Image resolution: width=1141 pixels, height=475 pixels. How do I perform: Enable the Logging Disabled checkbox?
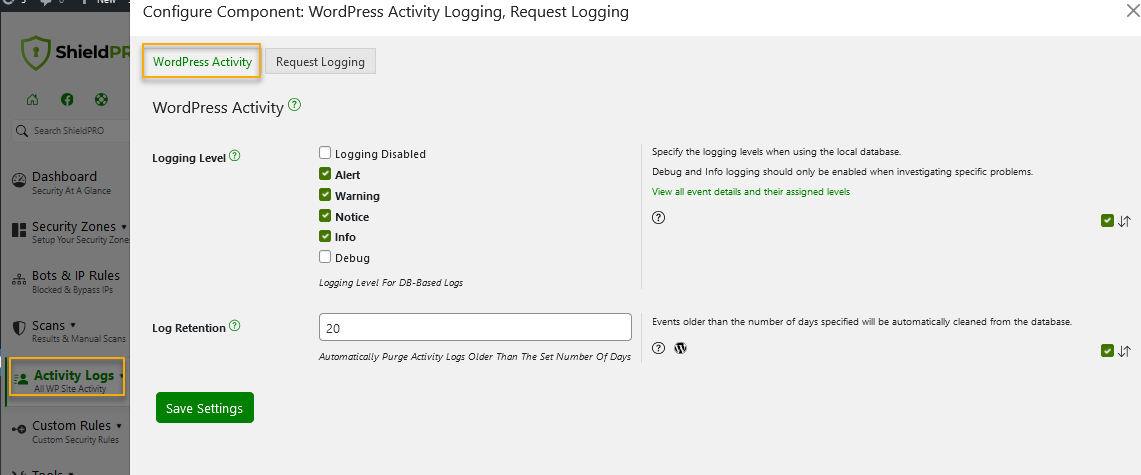click(x=325, y=153)
